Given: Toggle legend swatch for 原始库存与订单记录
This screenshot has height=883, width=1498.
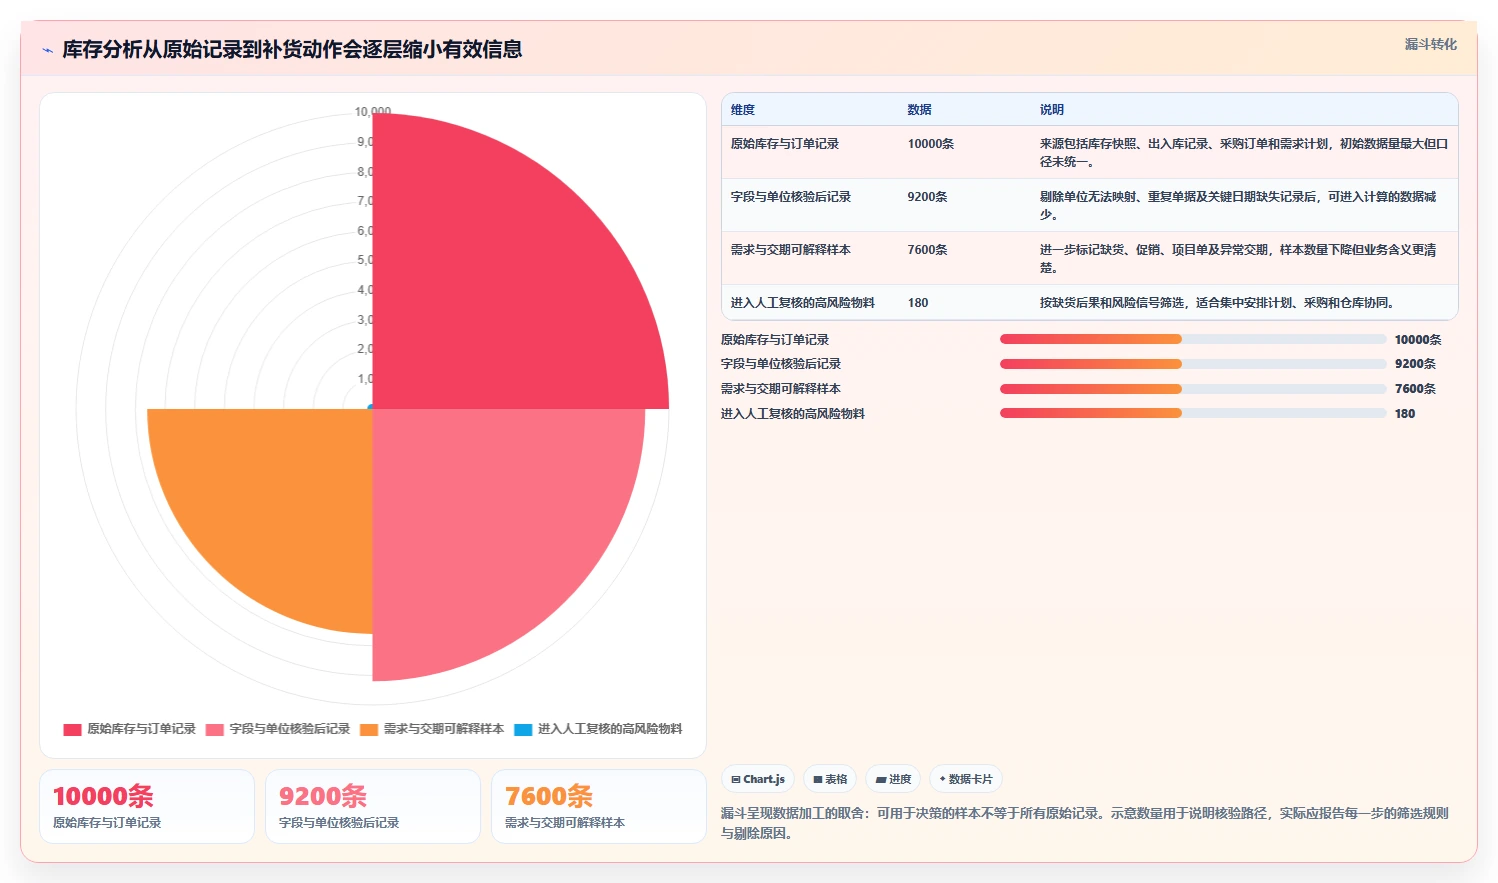Looking at the screenshot, I should point(72,729).
